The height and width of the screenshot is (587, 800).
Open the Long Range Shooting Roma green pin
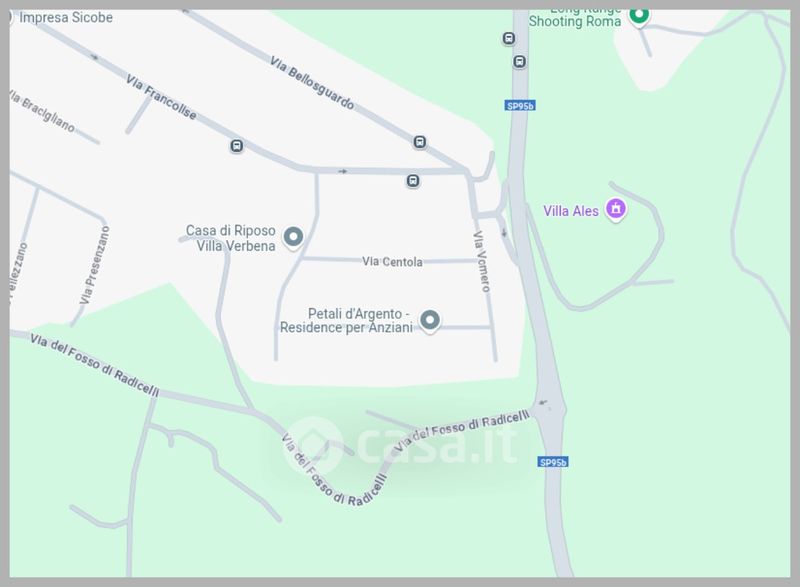pyautogui.click(x=639, y=15)
